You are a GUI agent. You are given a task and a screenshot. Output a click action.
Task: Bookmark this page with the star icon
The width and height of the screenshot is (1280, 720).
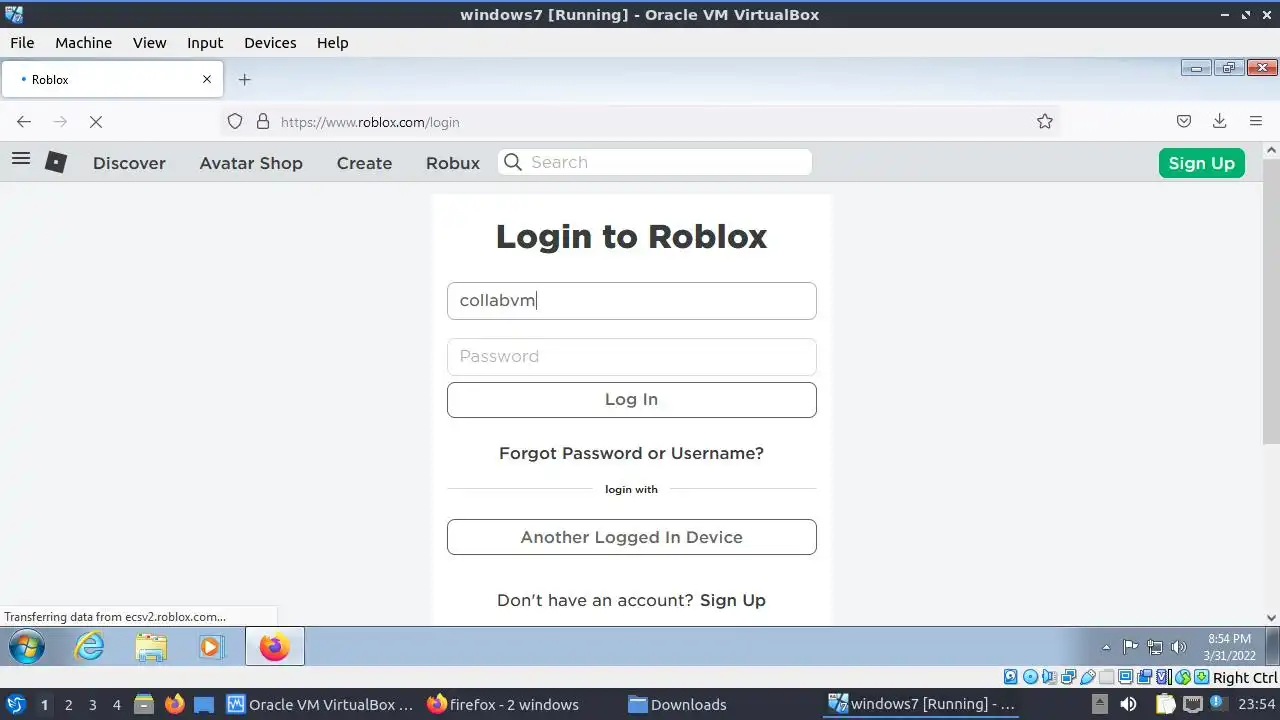click(x=1045, y=121)
